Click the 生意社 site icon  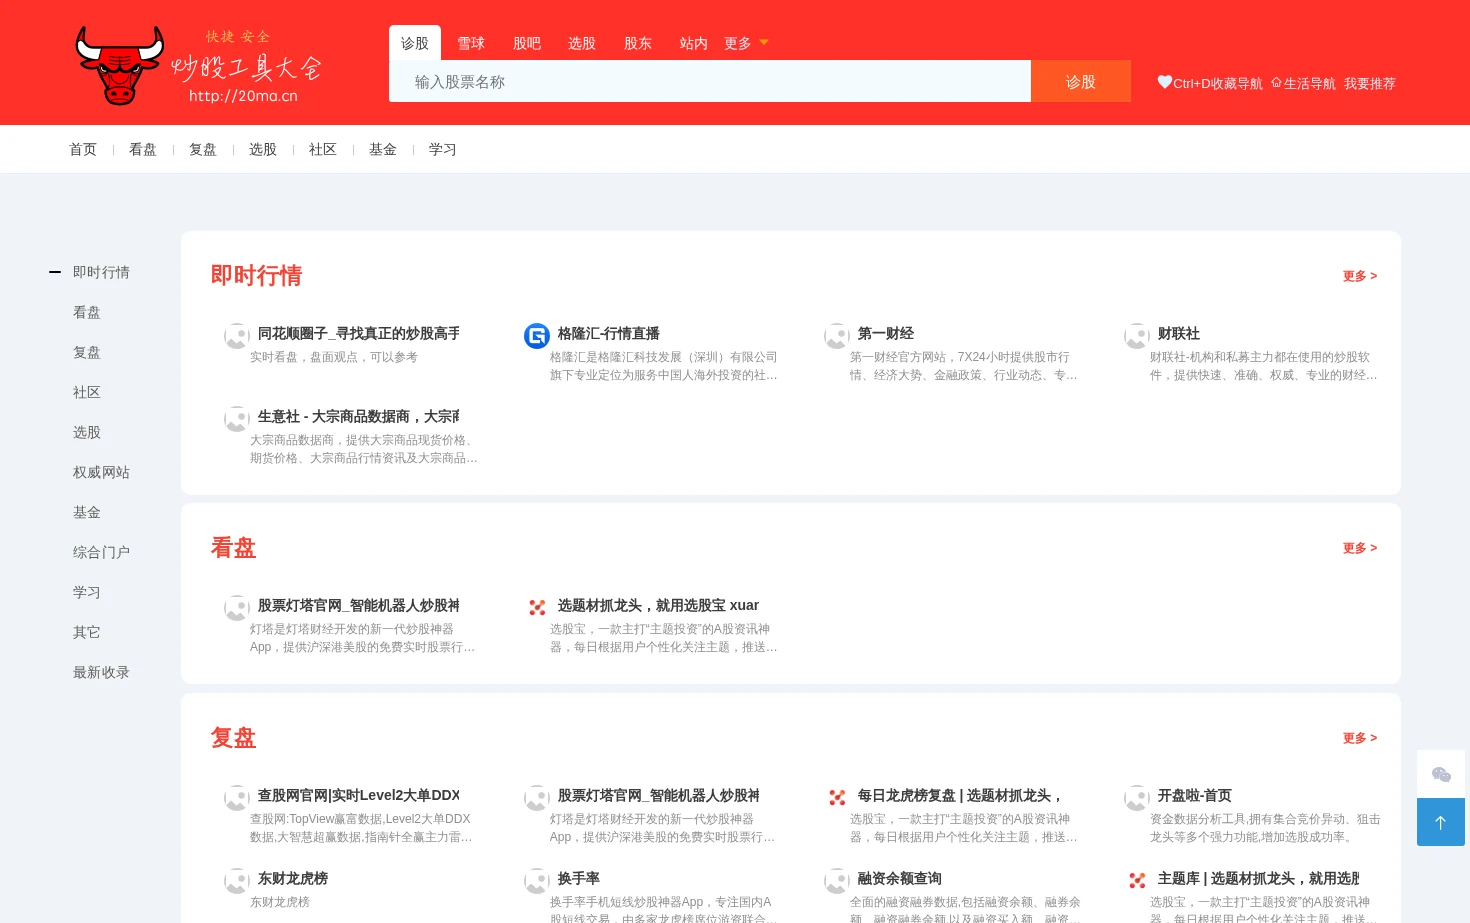coord(237,419)
